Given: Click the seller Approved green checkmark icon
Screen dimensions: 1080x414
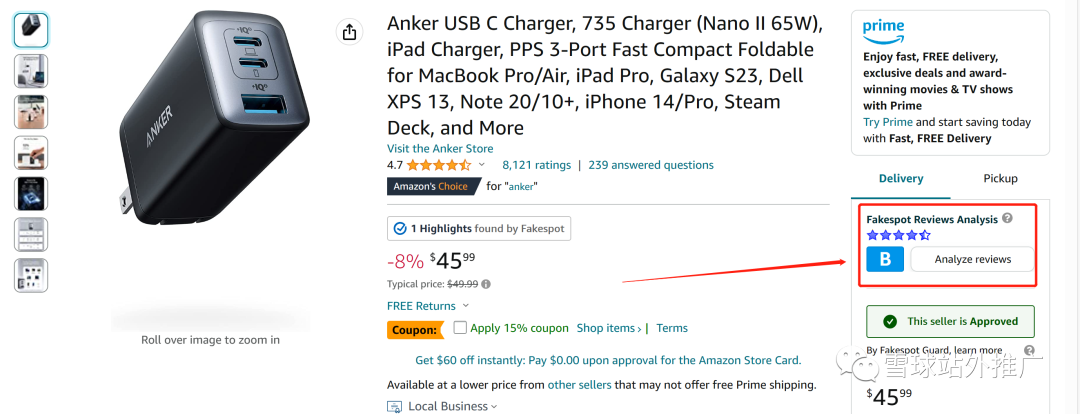Looking at the screenshot, I should (x=891, y=321).
